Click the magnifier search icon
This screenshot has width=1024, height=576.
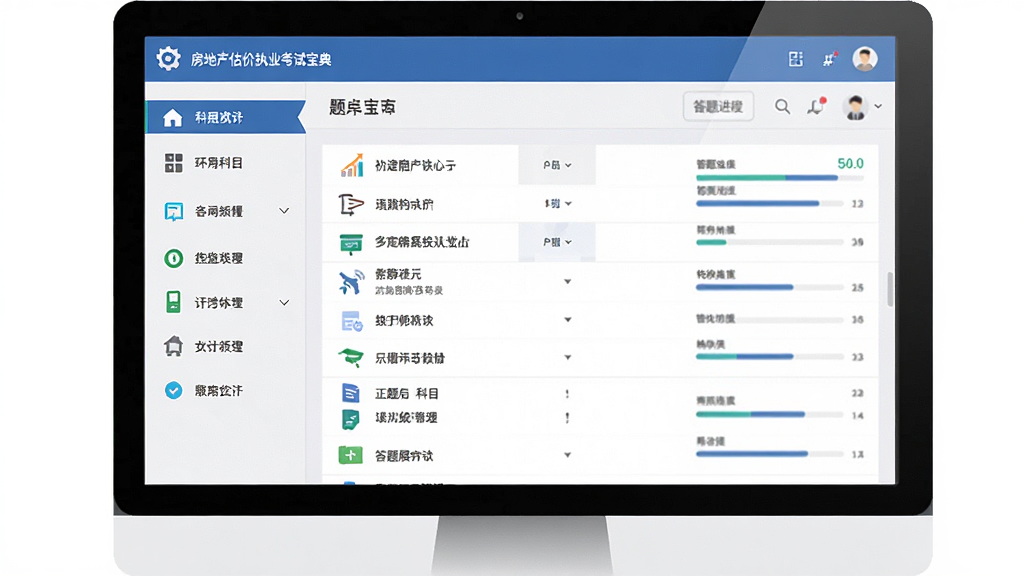coord(782,106)
